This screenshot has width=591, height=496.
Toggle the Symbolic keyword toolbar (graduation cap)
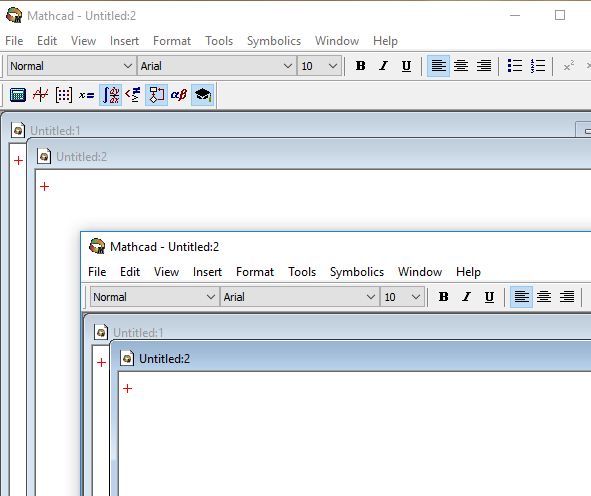pyautogui.click(x=202, y=95)
